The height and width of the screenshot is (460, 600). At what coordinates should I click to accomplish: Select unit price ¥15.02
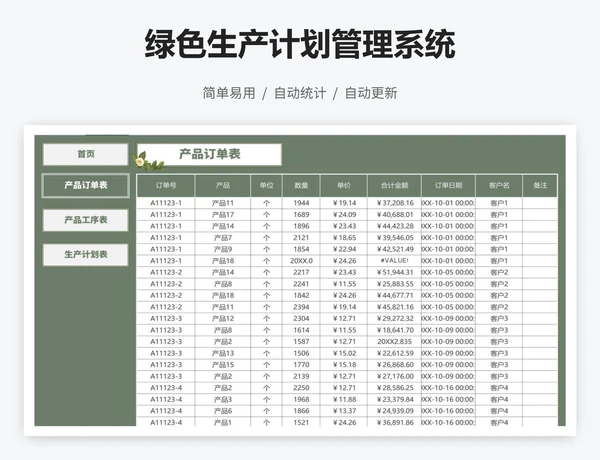[344, 353]
